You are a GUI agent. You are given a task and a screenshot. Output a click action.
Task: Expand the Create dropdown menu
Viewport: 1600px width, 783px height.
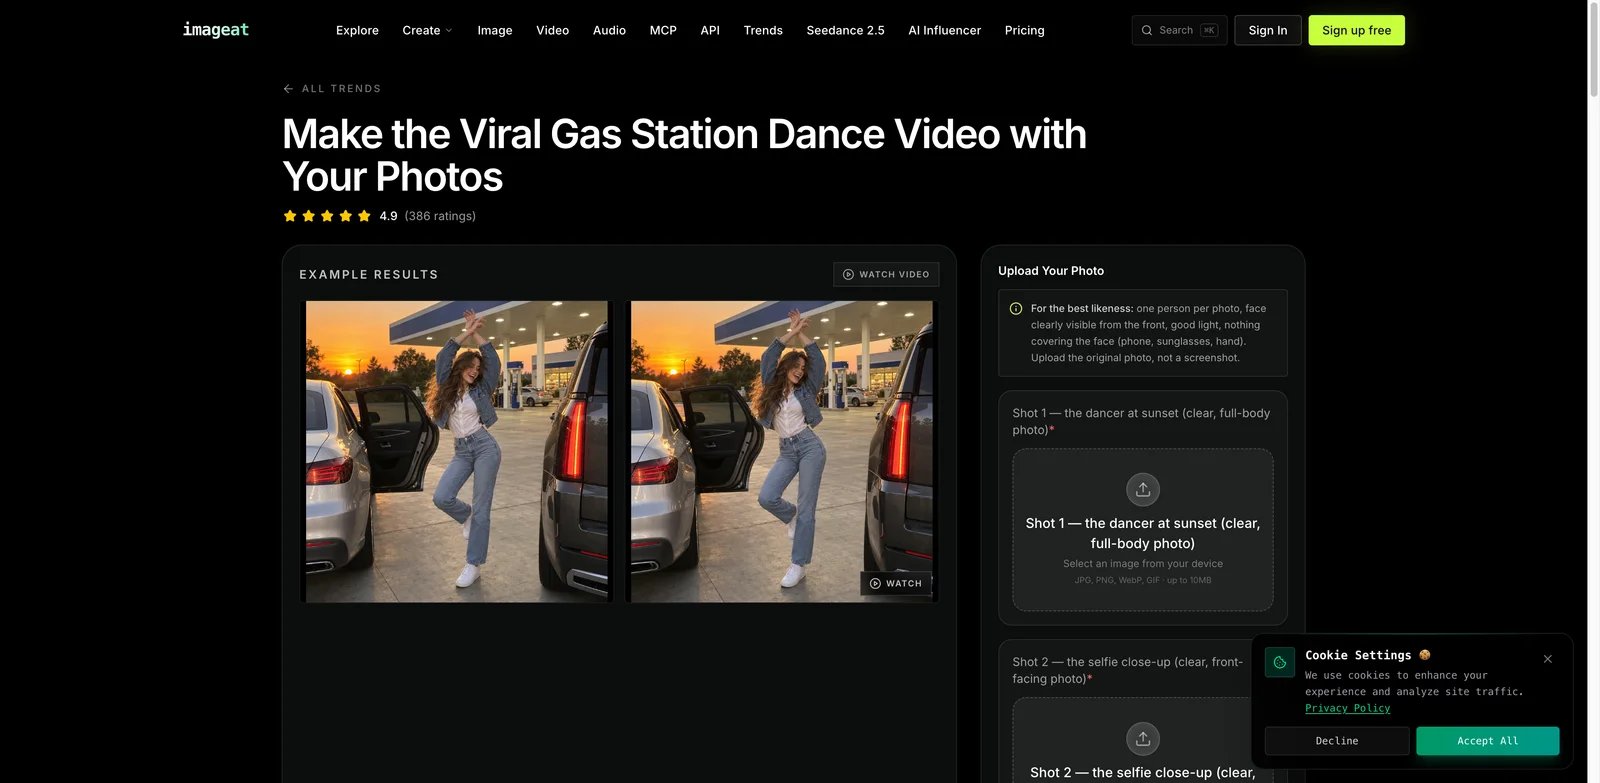427,30
